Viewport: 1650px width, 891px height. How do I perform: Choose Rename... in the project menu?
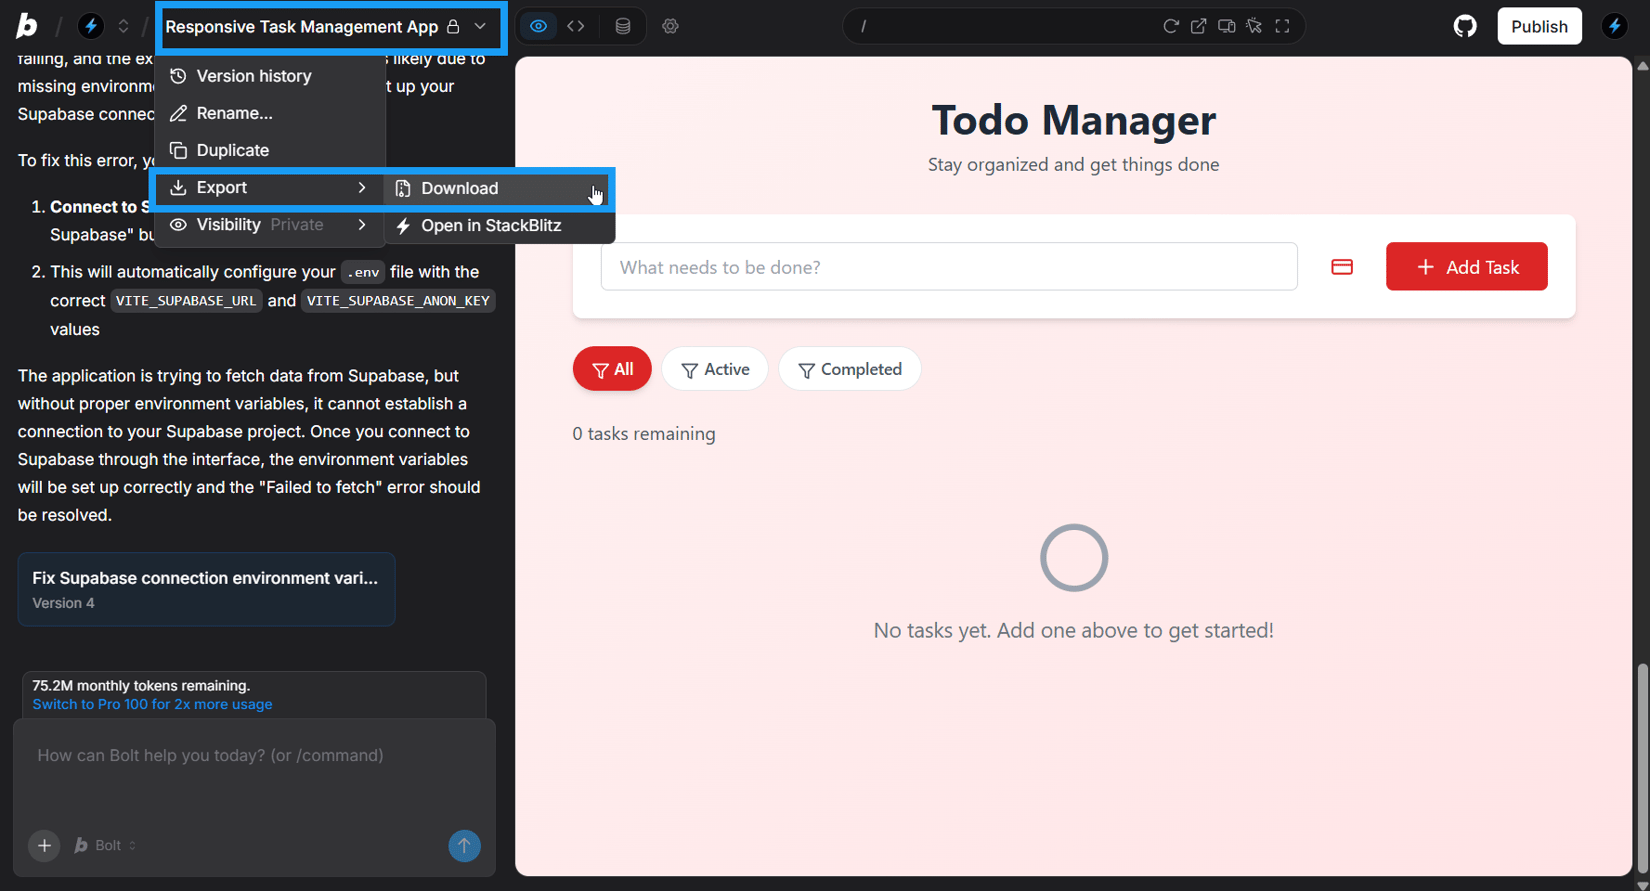coord(270,113)
